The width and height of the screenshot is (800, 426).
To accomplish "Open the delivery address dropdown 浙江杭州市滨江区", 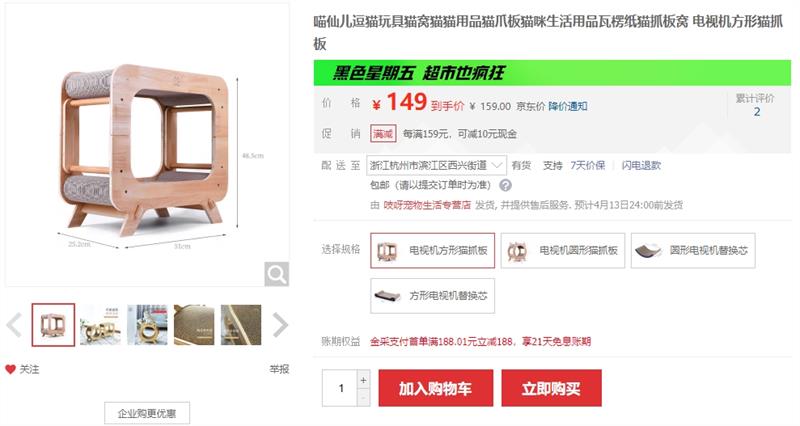I will (x=437, y=165).
